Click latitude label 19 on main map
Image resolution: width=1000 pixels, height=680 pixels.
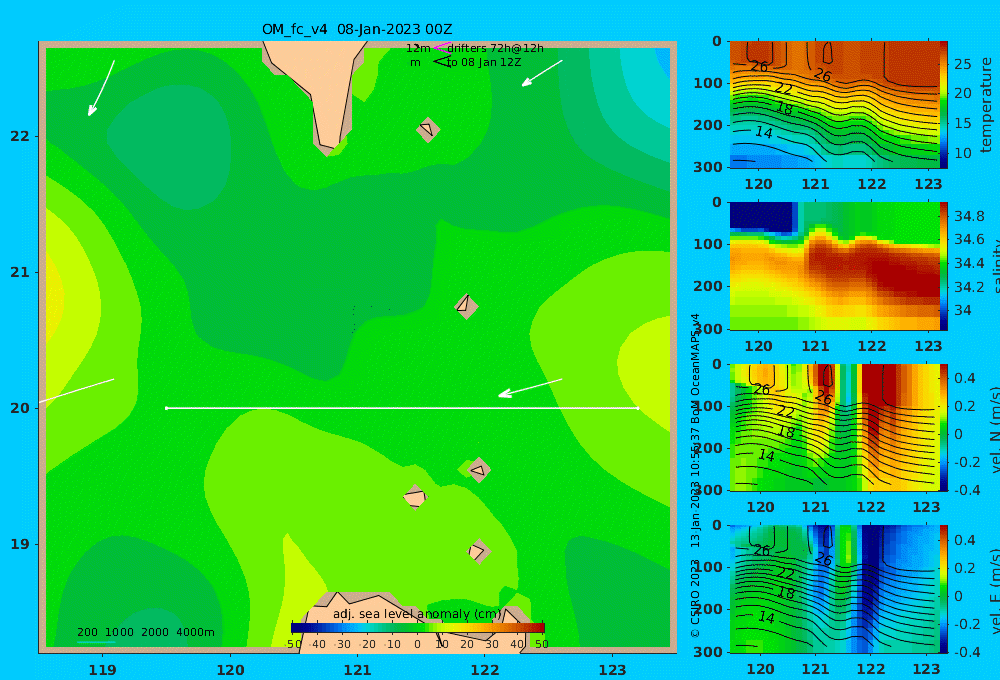20,544
